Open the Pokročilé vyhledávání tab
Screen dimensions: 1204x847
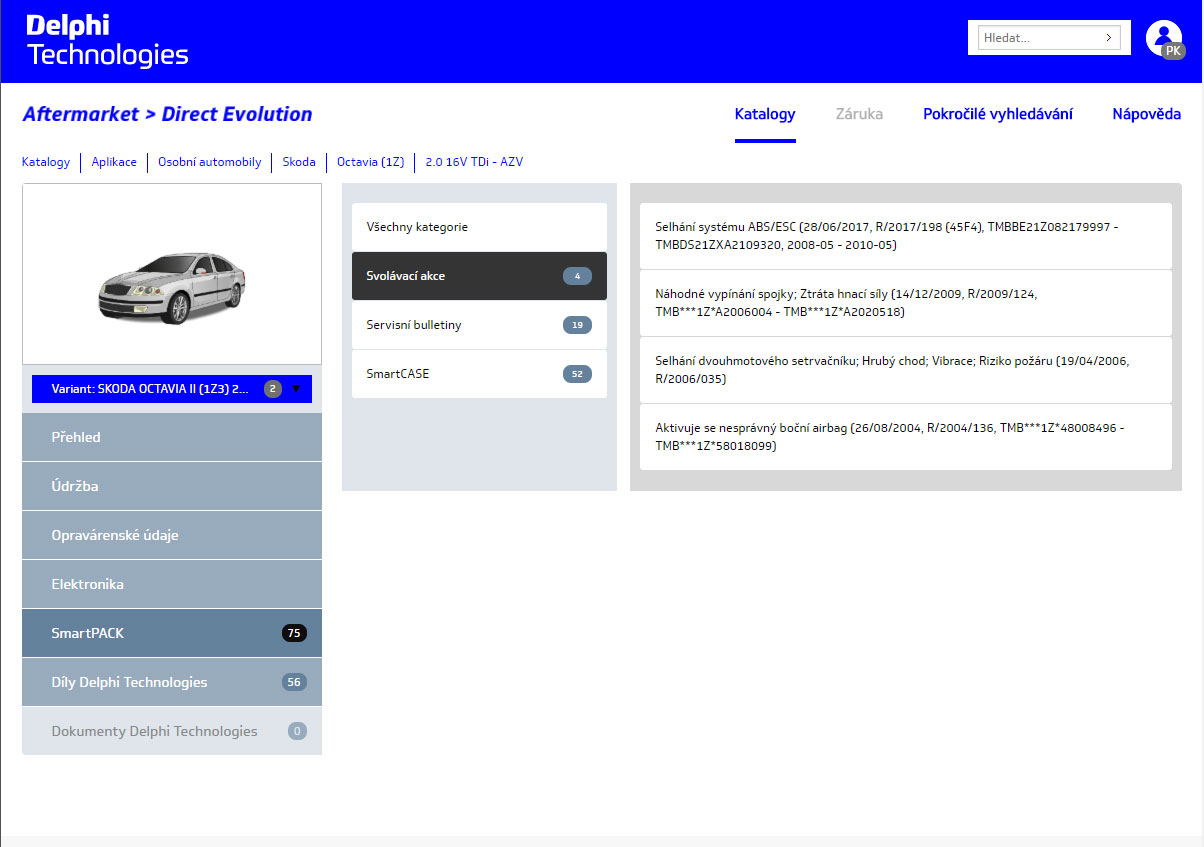[x=998, y=114]
